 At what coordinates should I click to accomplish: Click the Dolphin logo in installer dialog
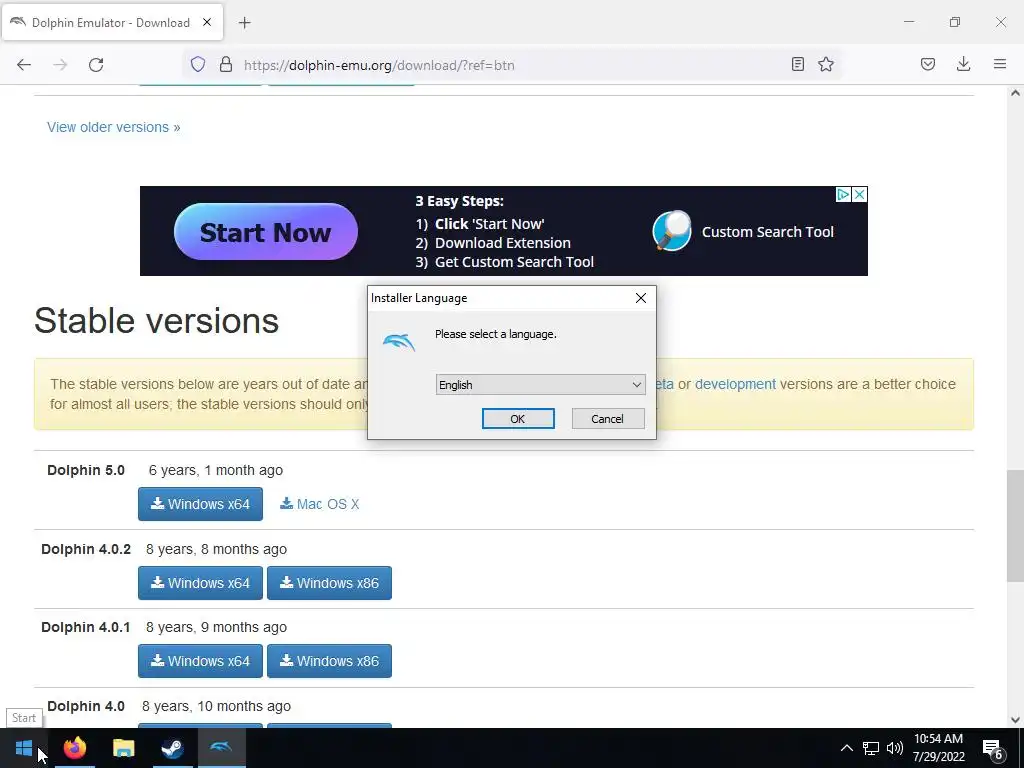click(x=399, y=341)
